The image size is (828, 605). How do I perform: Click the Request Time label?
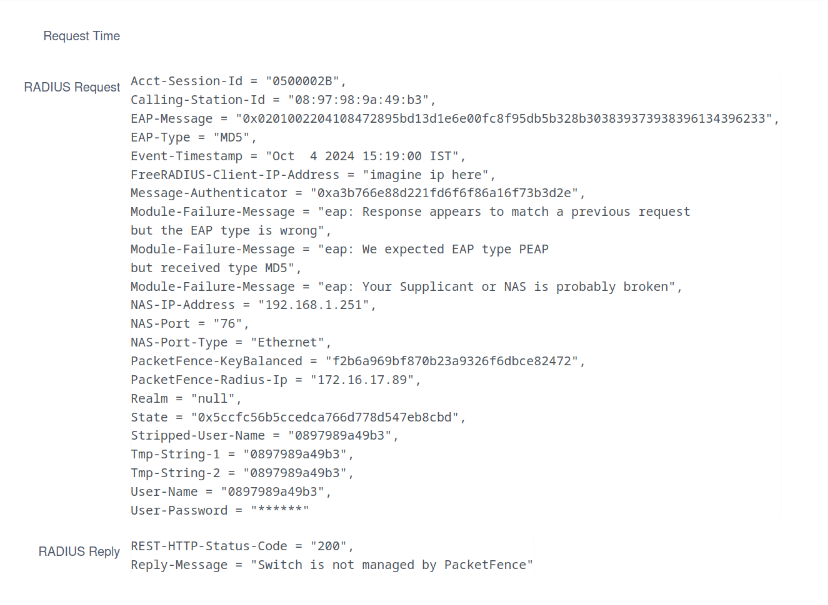[81, 36]
